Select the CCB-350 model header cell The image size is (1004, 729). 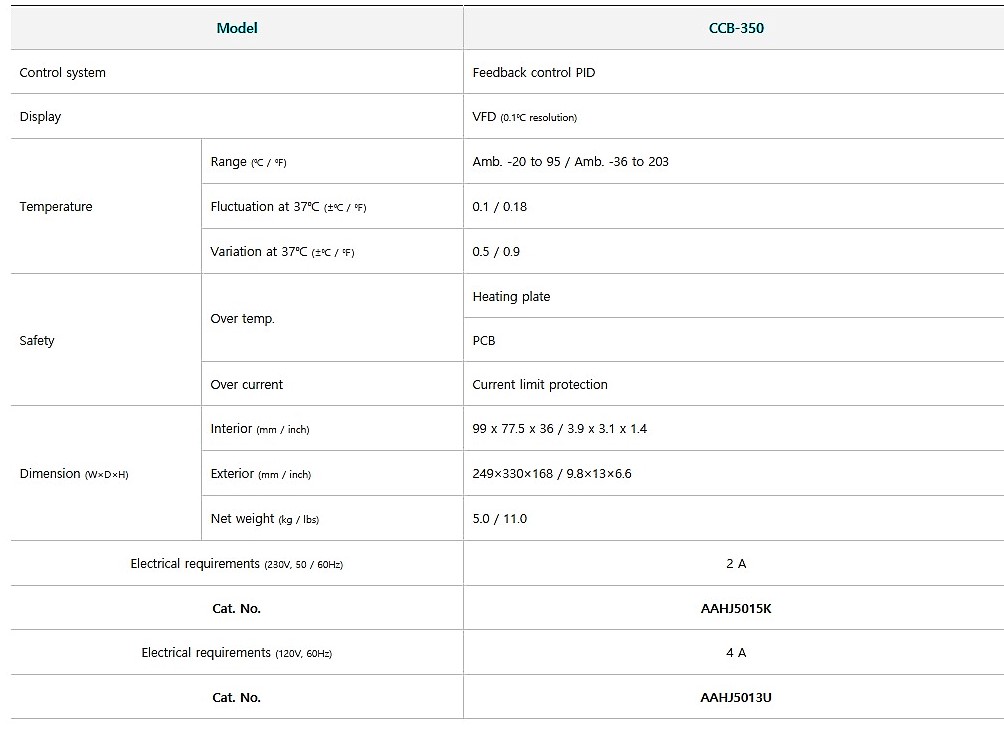coord(735,28)
